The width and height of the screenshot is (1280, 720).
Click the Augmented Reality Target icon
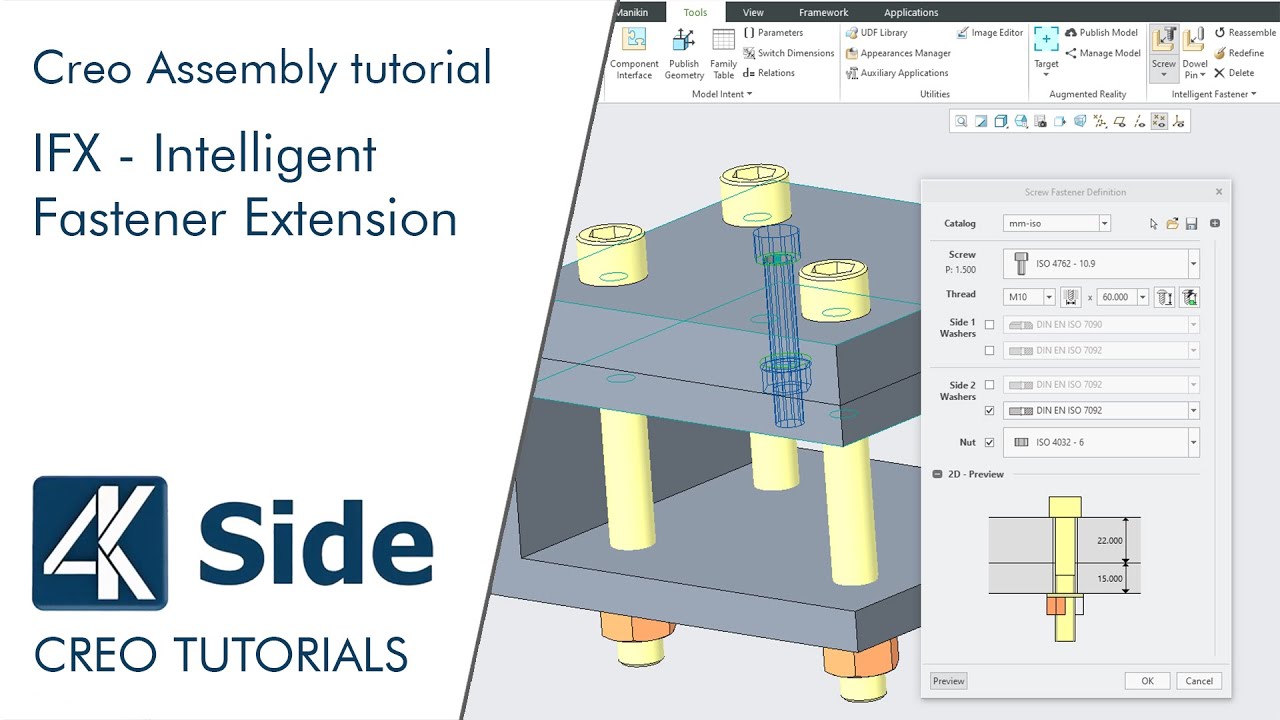1046,40
